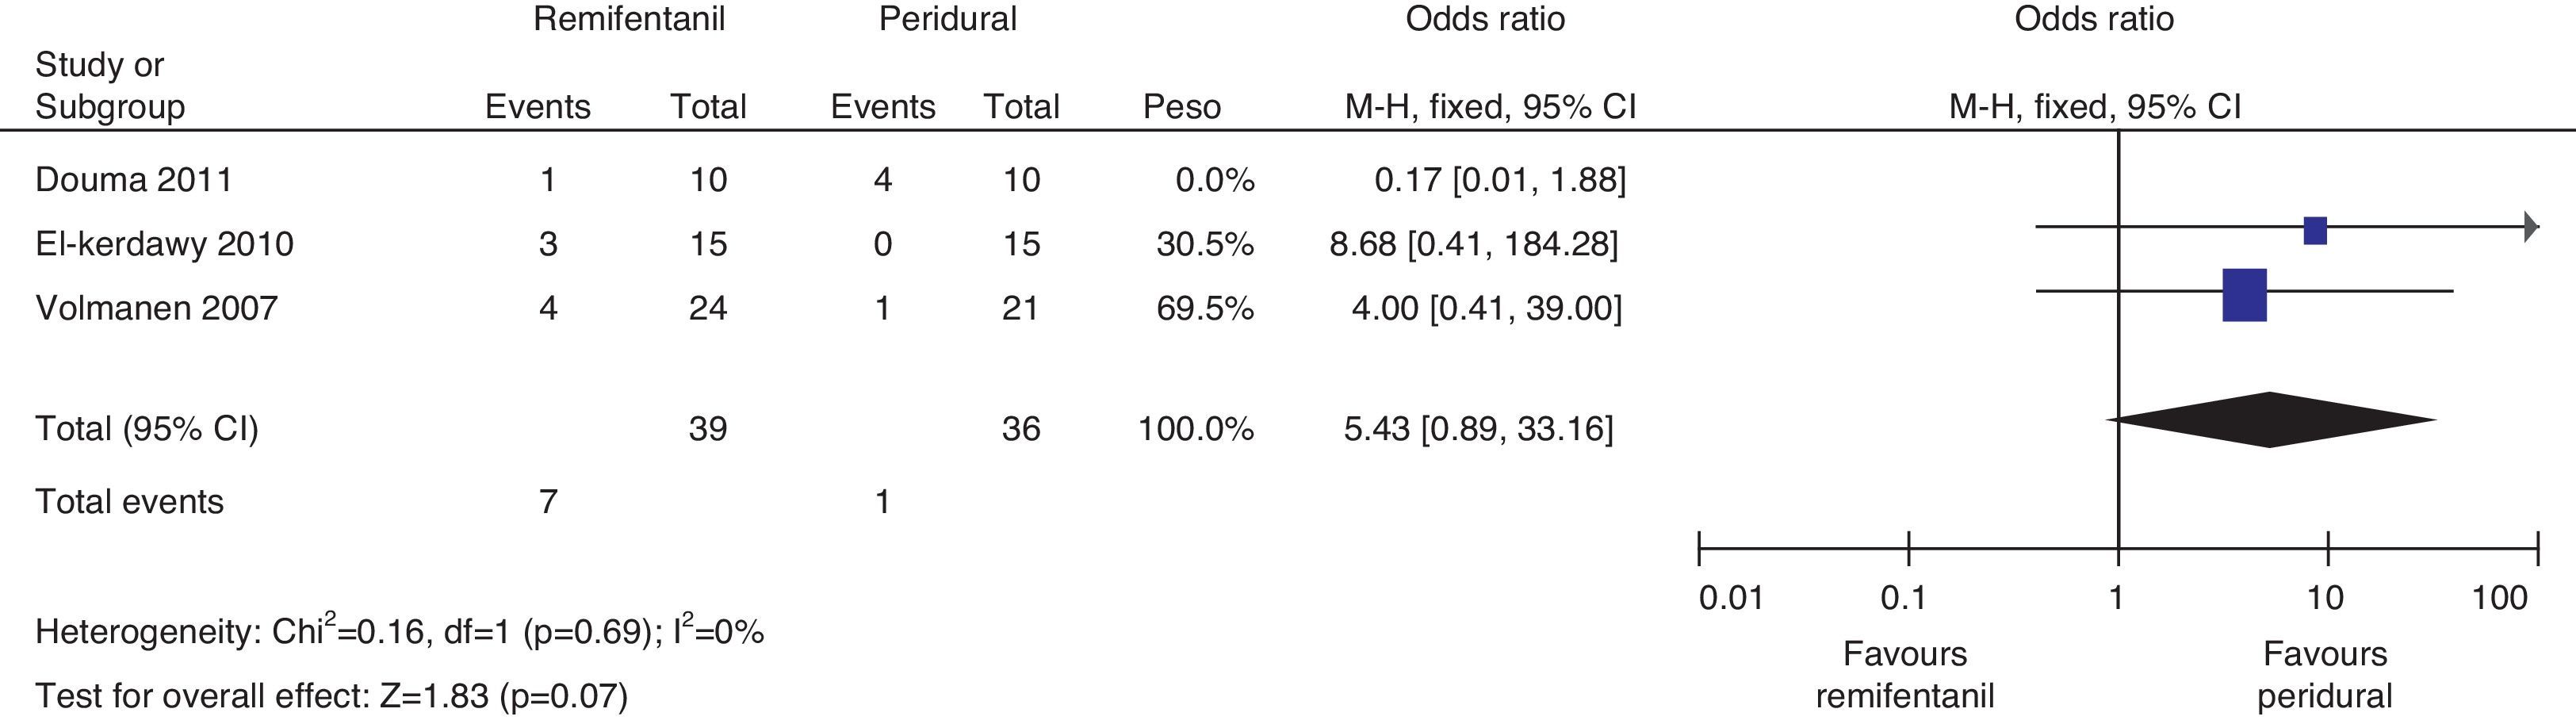This screenshot has width=2576, height=724.
Task: Click the Peridural column header
Action: click(947, 19)
